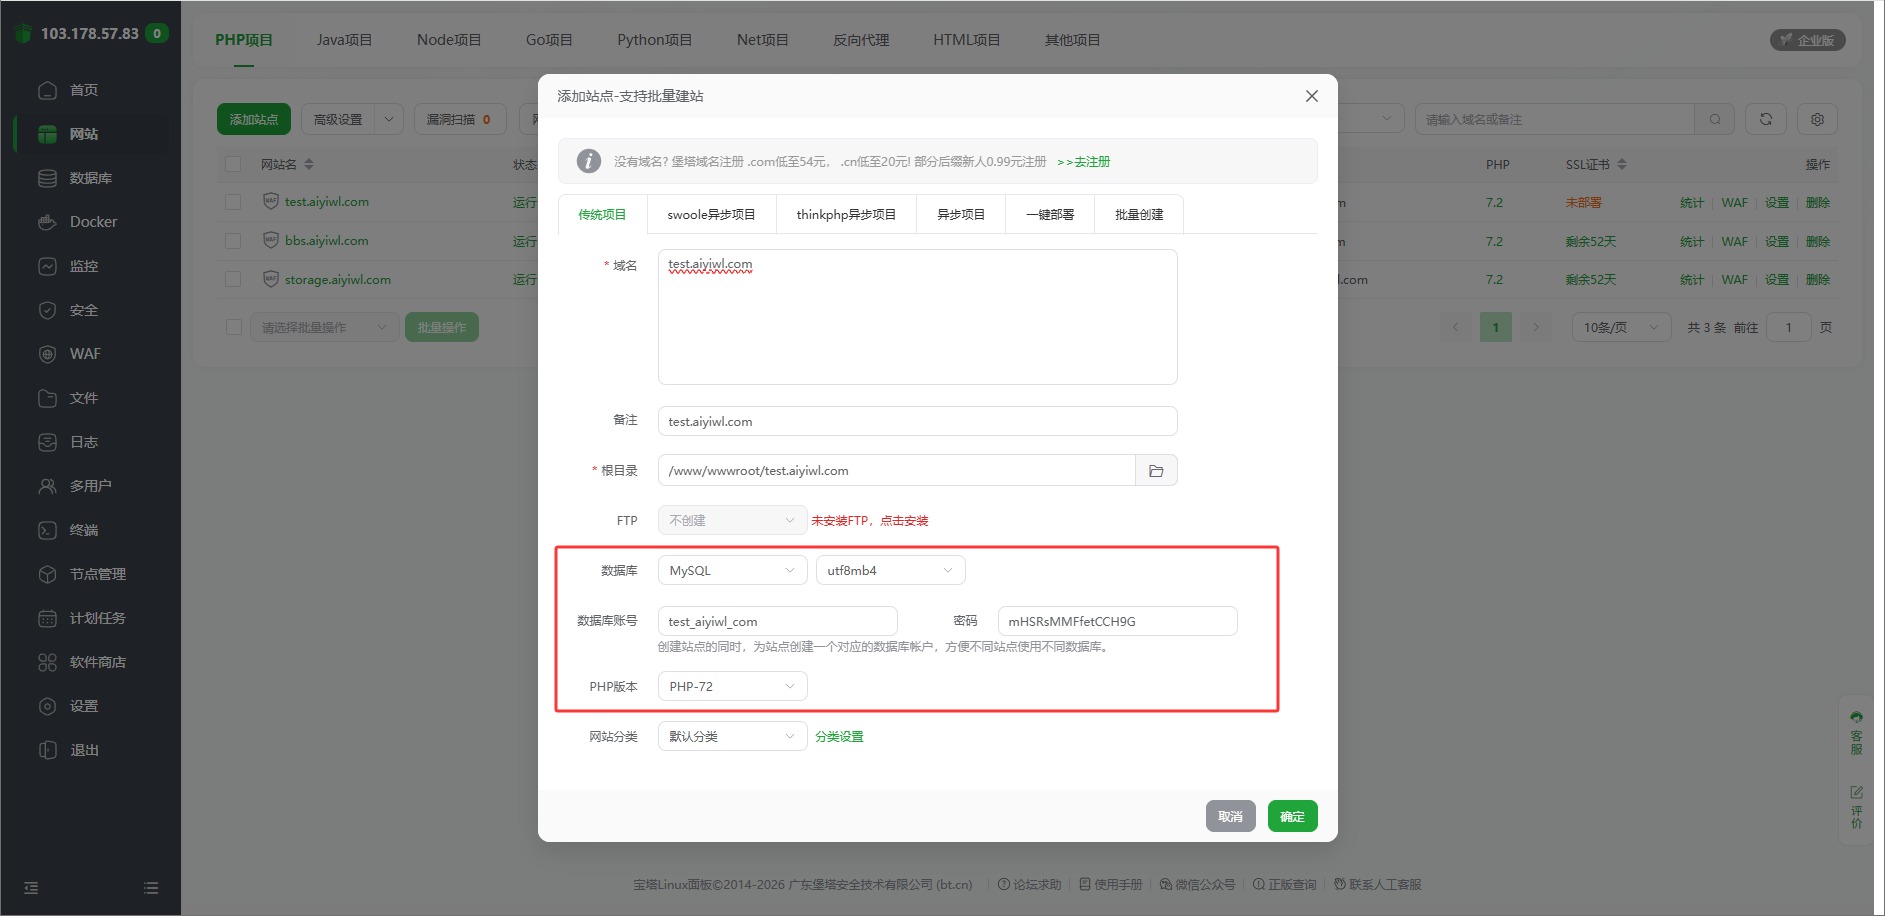Tick the checkbox for bbs.aiyiwl.com row

coord(233,241)
